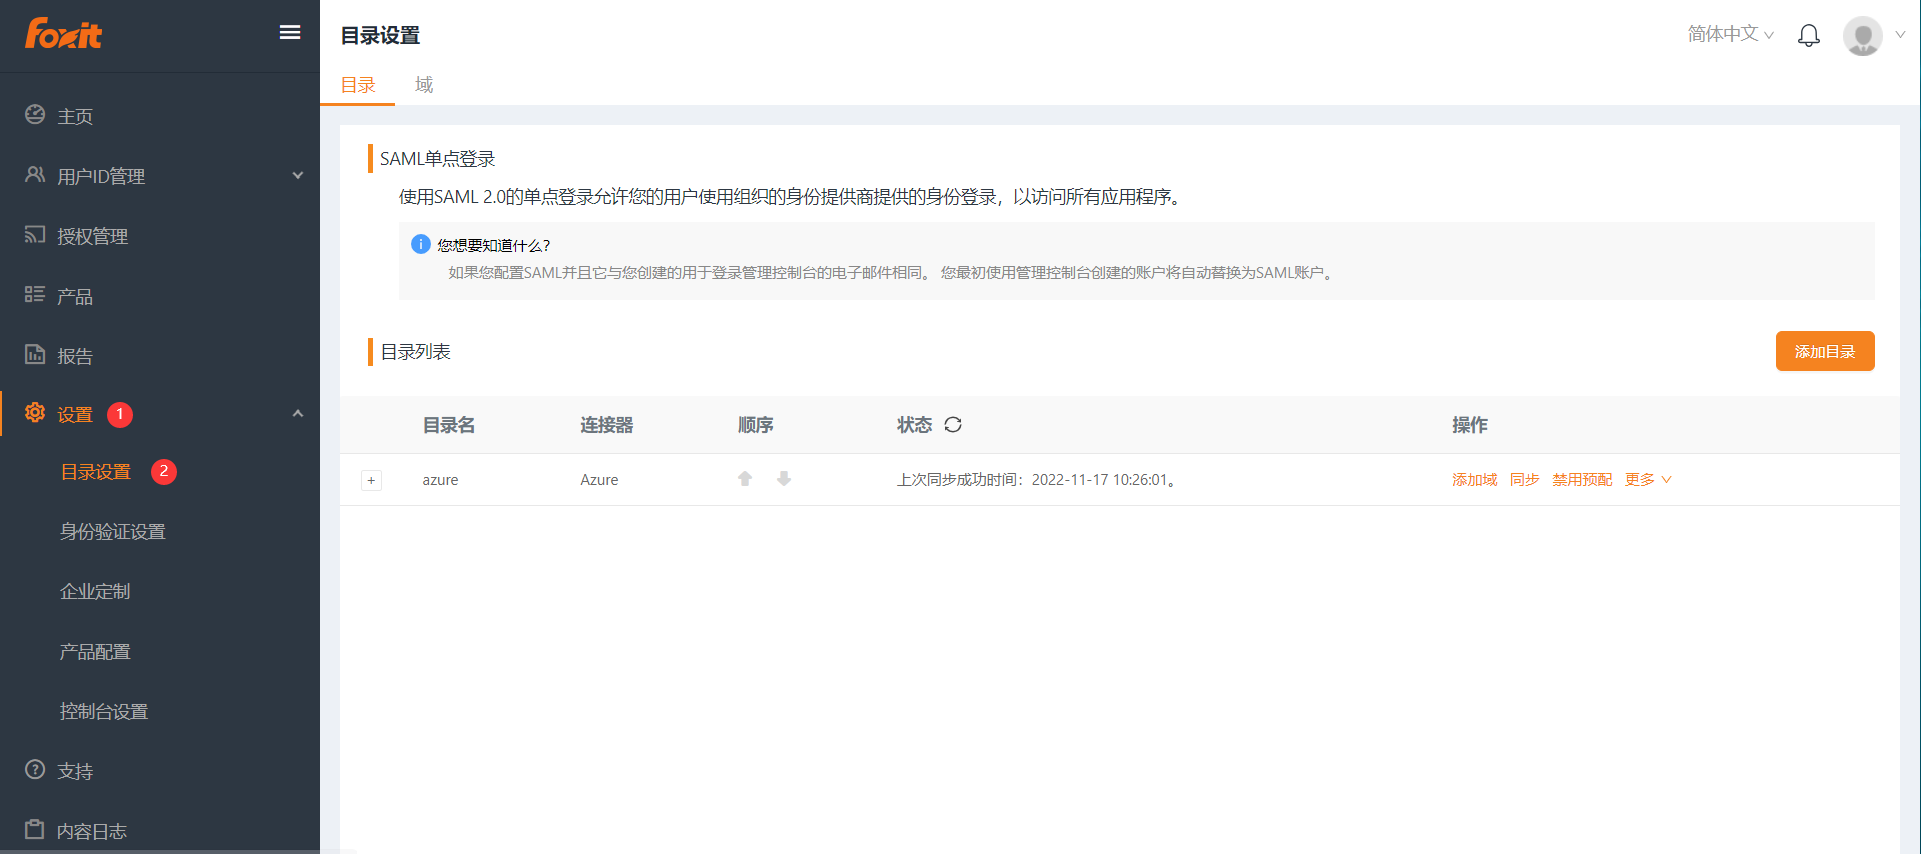The width and height of the screenshot is (1921, 854).
Task: Move azure directory down with the down arrow
Action: point(784,479)
